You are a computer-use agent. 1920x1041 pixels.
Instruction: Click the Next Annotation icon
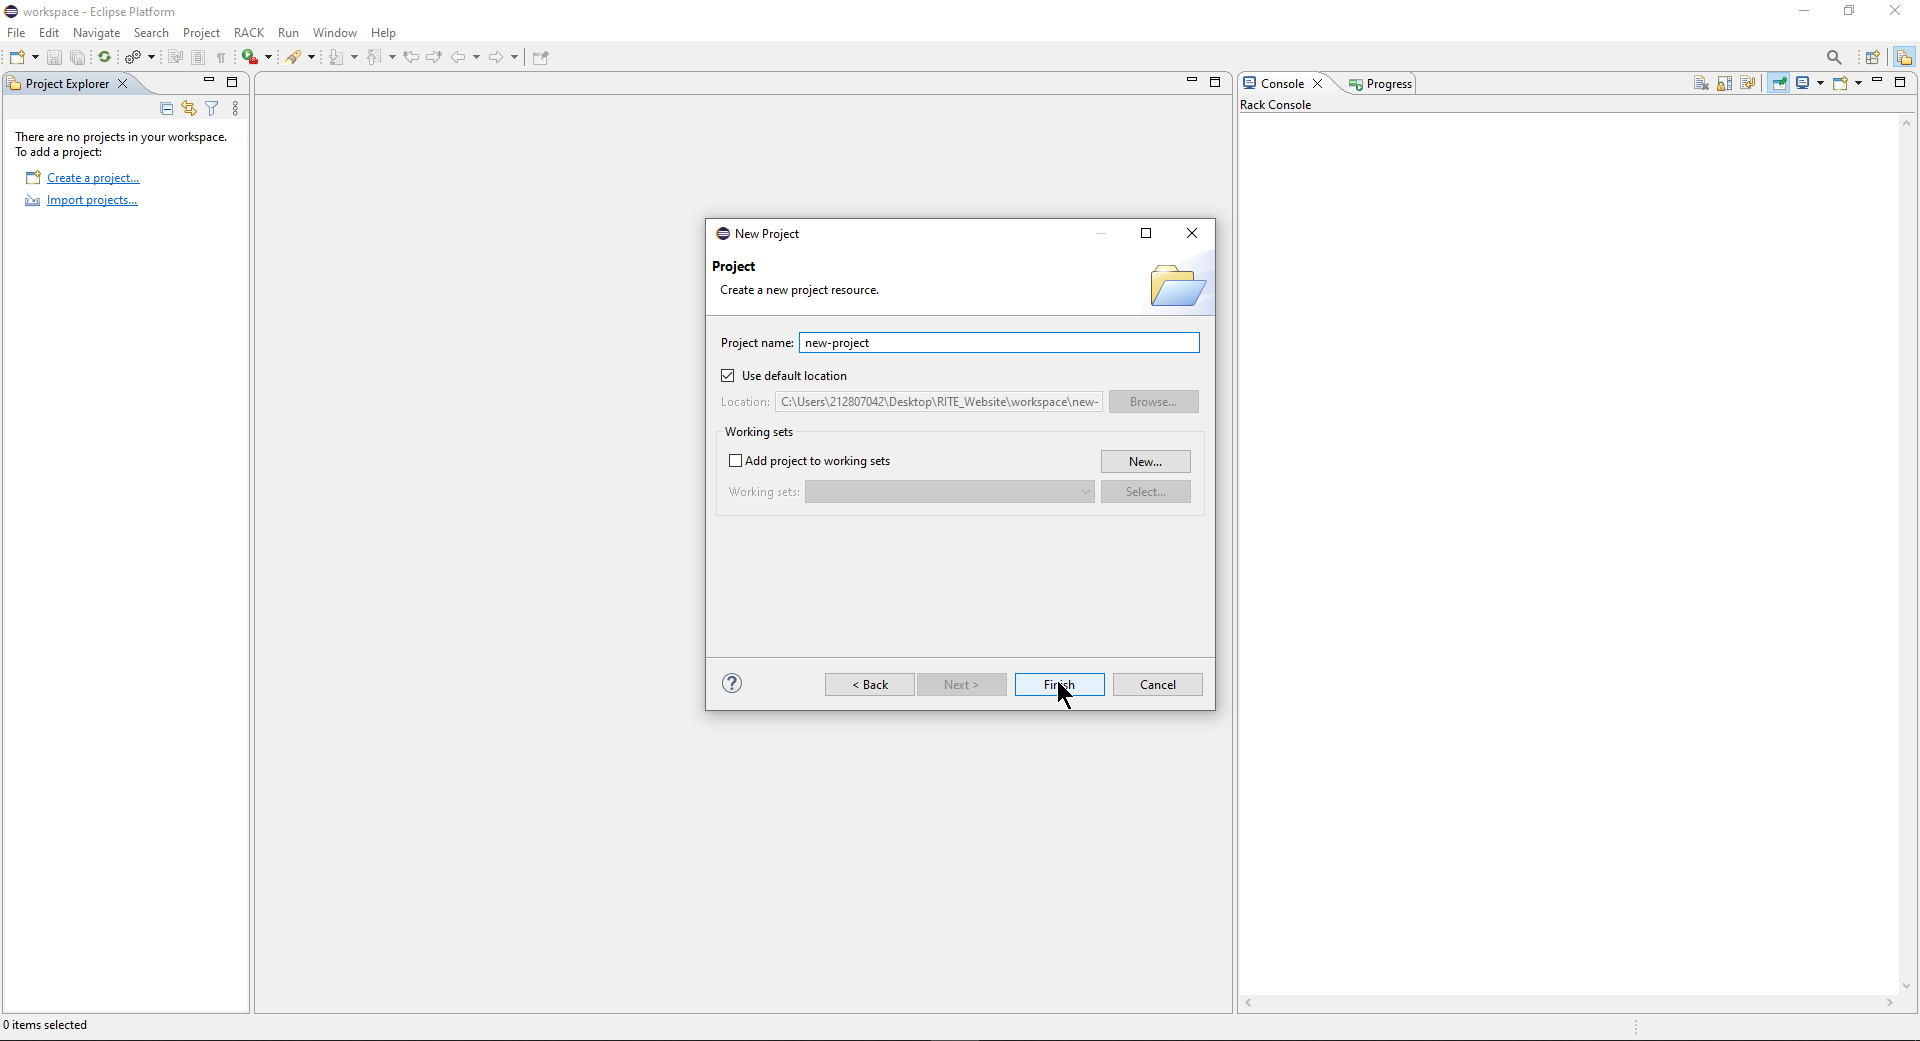[x=337, y=57]
